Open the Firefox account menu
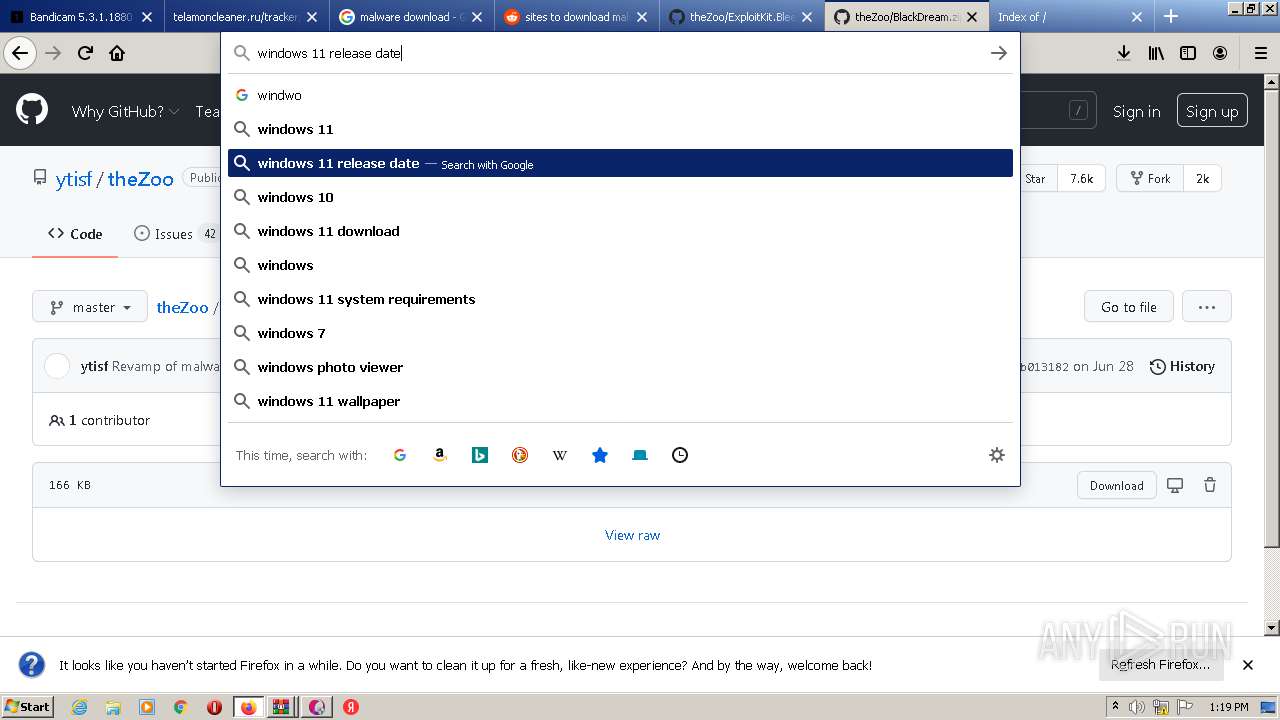 (x=1220, y=53)
